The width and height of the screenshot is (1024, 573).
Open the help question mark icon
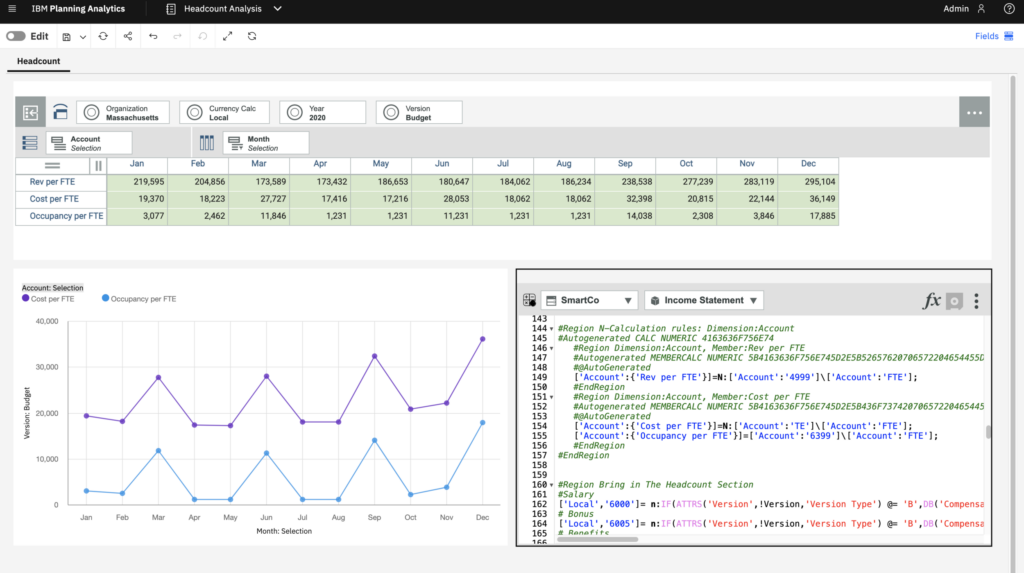pyautogui.click(x=1009, y=9)
